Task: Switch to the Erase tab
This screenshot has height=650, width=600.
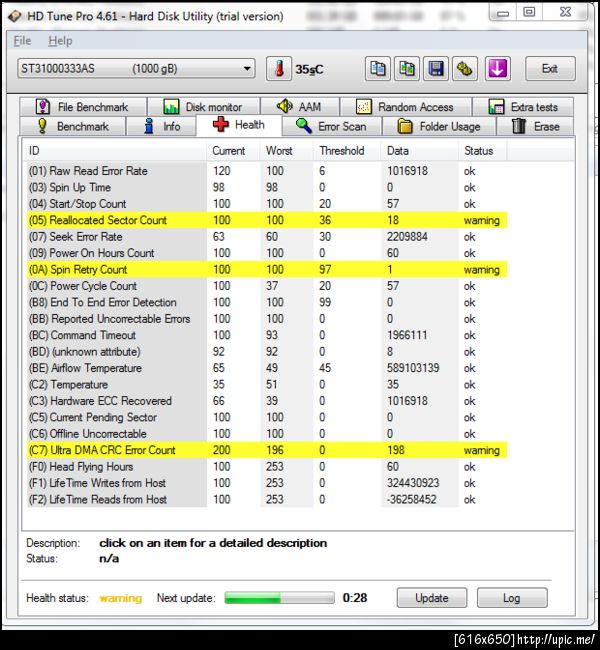Action: pos(535,126)
